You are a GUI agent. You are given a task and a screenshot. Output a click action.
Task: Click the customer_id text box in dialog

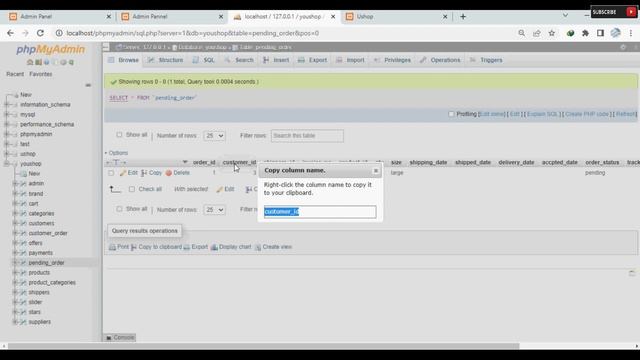point(320,212)
